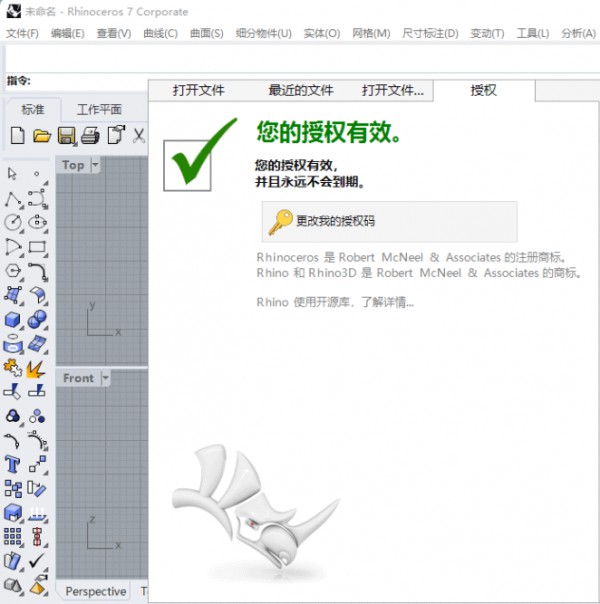
Task: Click the clipboard document properties icon
Action: coord(116,135)
